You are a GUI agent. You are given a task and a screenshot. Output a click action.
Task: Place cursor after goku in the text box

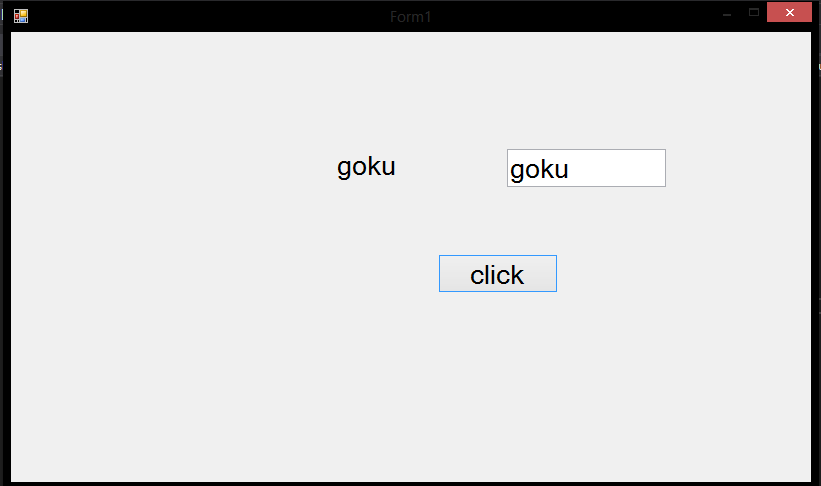pyautogui.click(x=570, y=170)
